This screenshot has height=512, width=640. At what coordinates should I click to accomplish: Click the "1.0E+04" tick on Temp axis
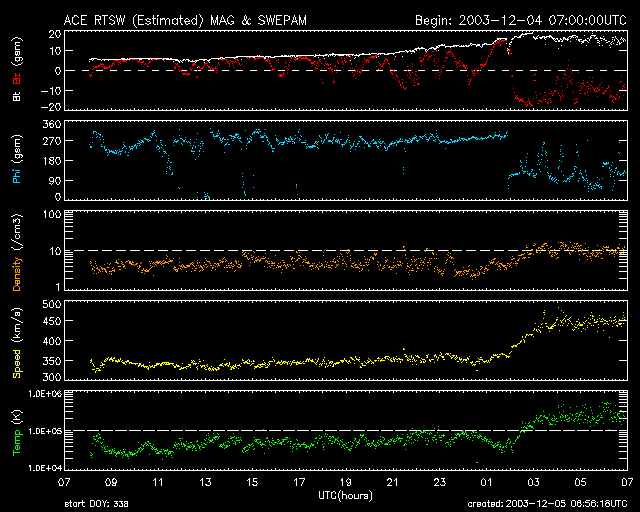[x=45, y=468]
